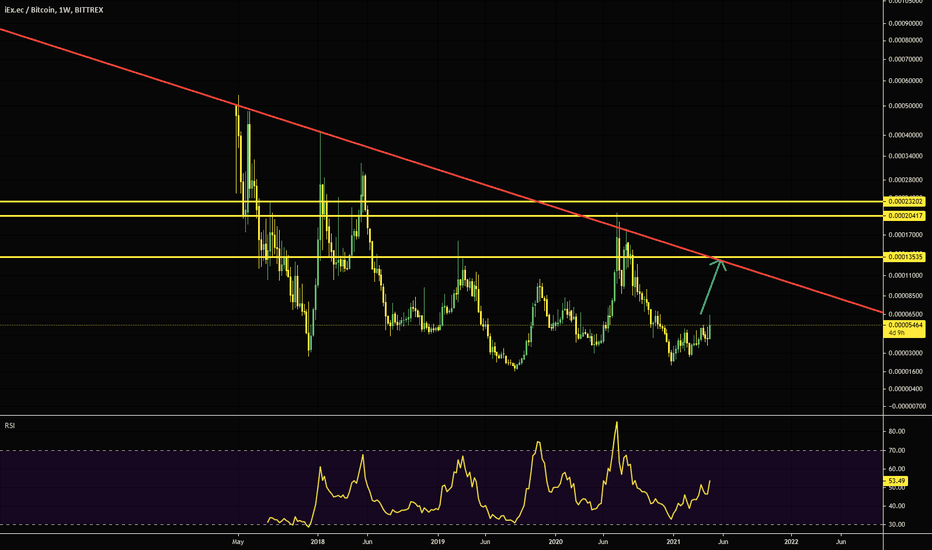Click the 0.00001600 price axis label
The image size is (932, 550).
[906, 372]
